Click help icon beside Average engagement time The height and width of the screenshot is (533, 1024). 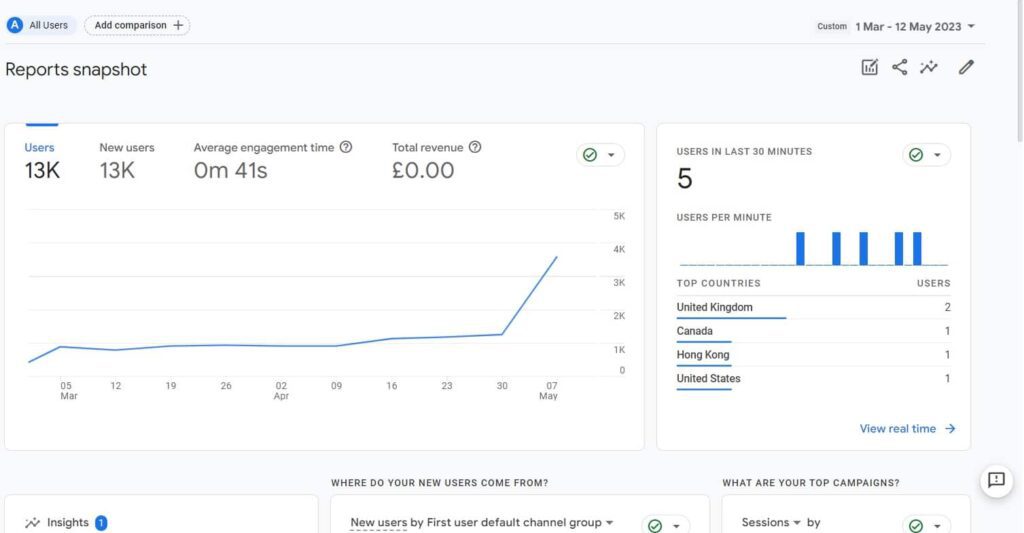click(x=346, y=147)
